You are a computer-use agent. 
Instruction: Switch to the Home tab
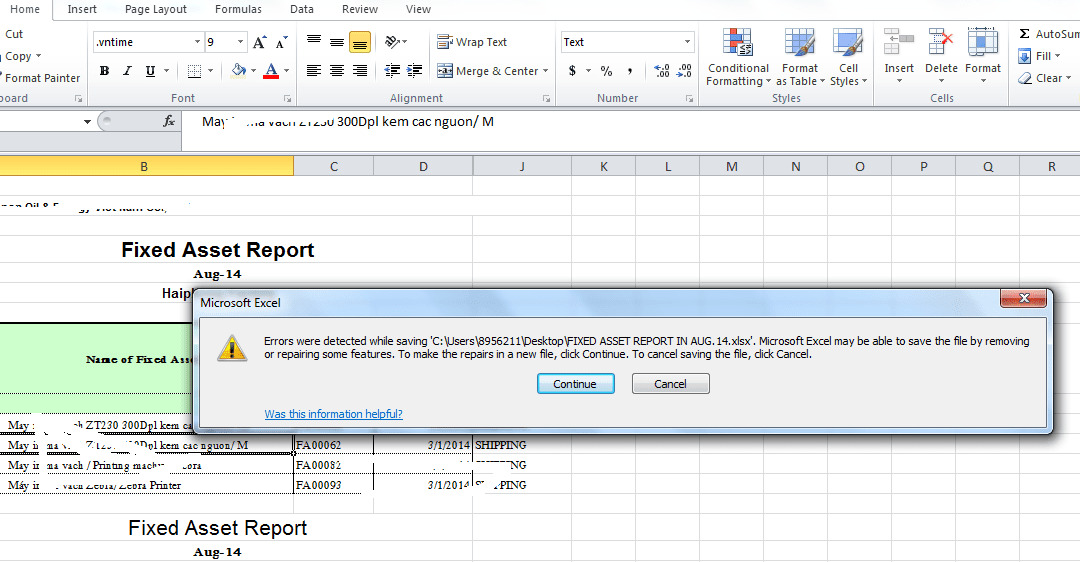[25, 9]
